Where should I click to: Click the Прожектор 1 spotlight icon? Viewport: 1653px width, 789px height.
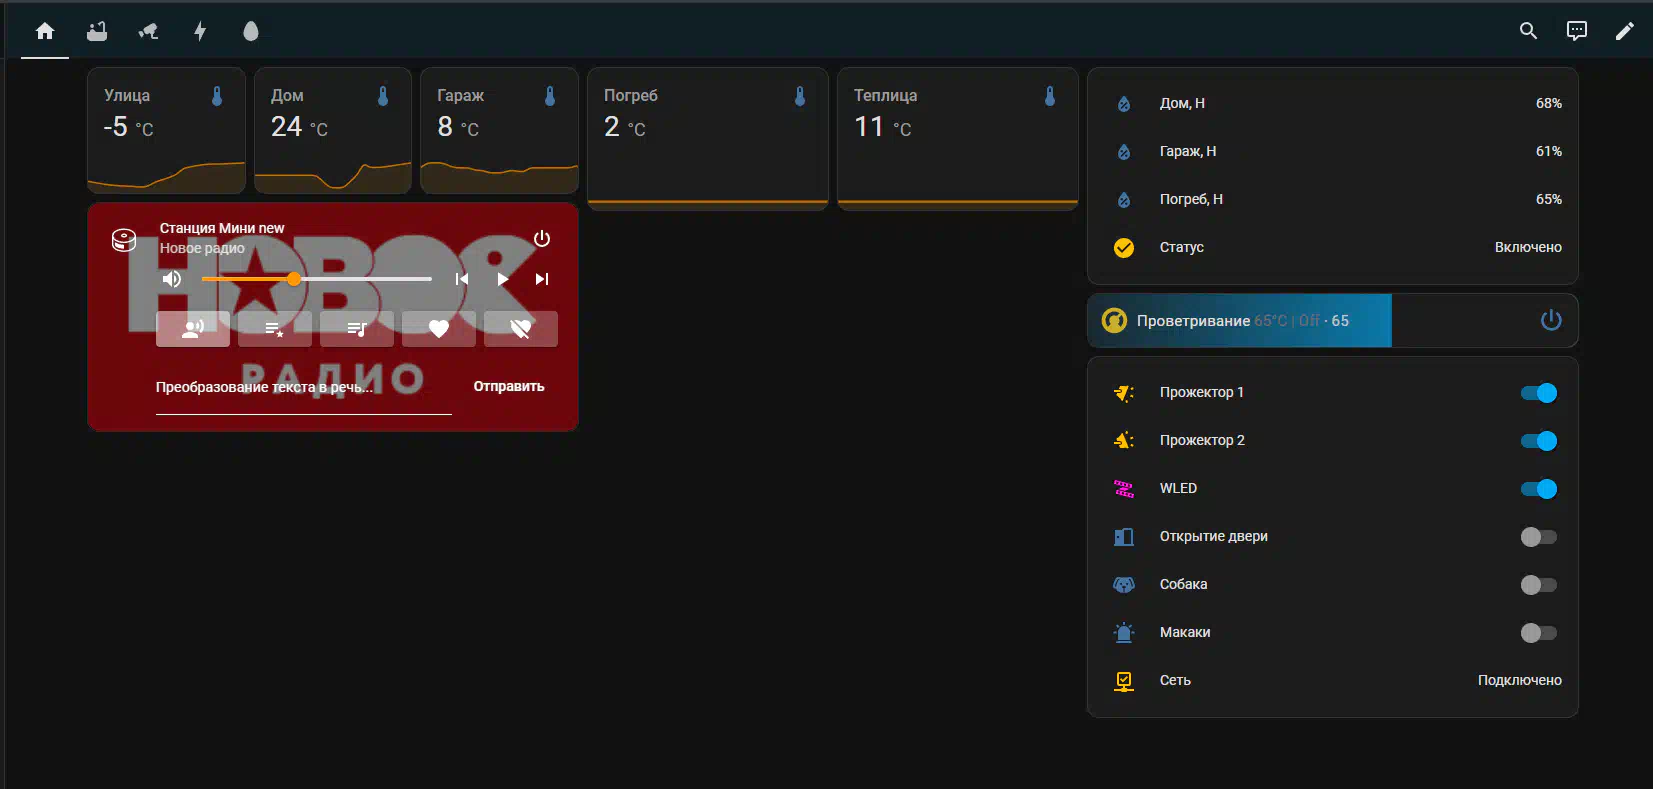(1124, 393)
